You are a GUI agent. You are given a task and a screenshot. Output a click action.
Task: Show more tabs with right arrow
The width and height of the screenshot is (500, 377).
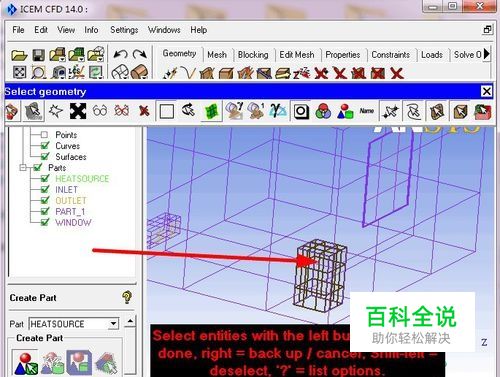coord(487,54)
